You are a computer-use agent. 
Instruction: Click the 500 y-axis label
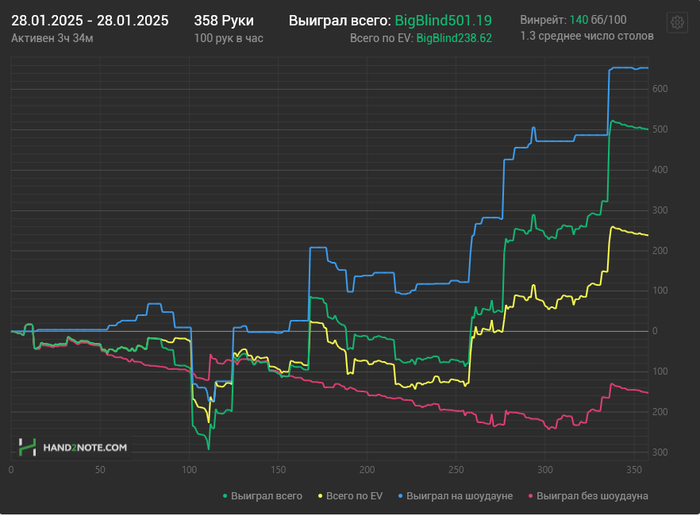pyautogui.click(x=660, y=129)
